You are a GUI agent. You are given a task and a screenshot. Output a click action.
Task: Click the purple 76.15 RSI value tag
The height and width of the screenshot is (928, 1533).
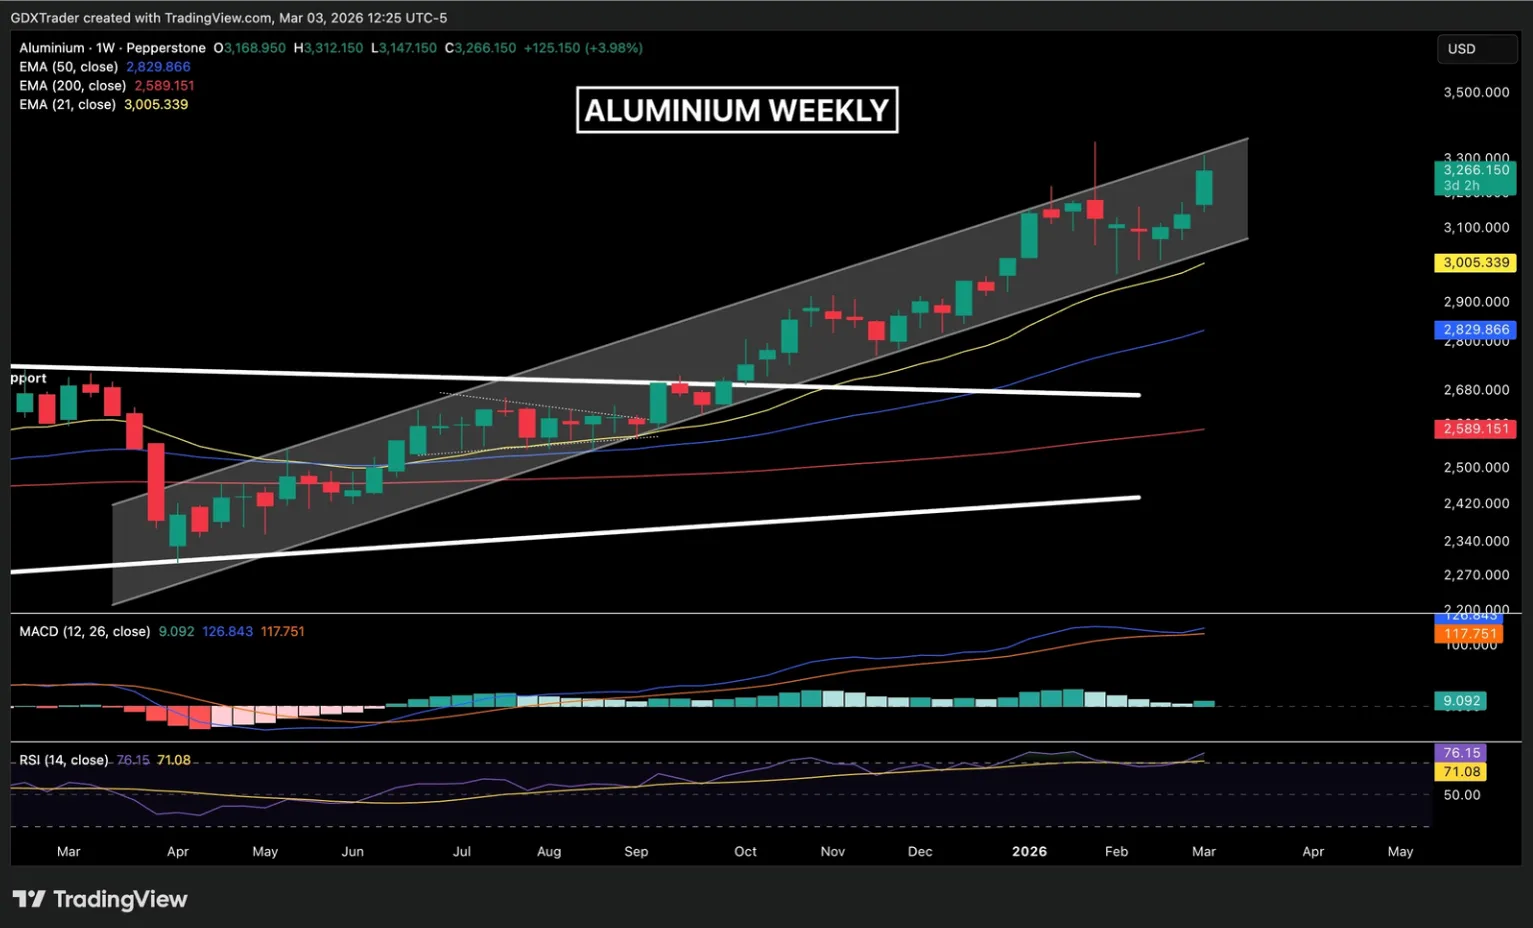tap(1460, 753)
